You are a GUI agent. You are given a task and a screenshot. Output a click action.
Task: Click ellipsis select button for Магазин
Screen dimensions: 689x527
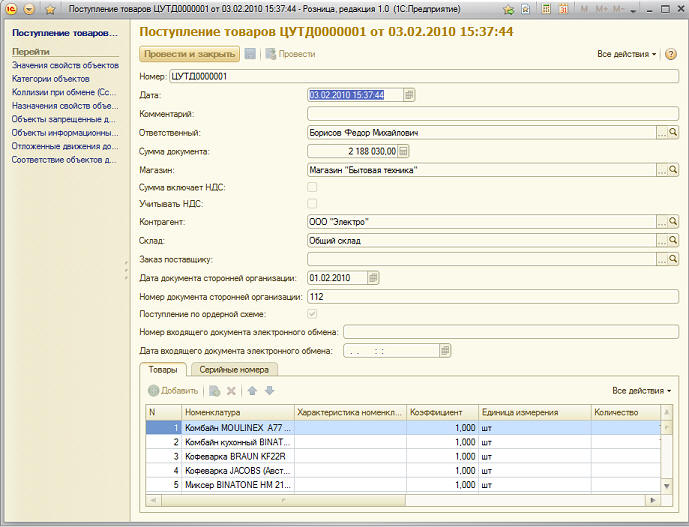(662, 170)
